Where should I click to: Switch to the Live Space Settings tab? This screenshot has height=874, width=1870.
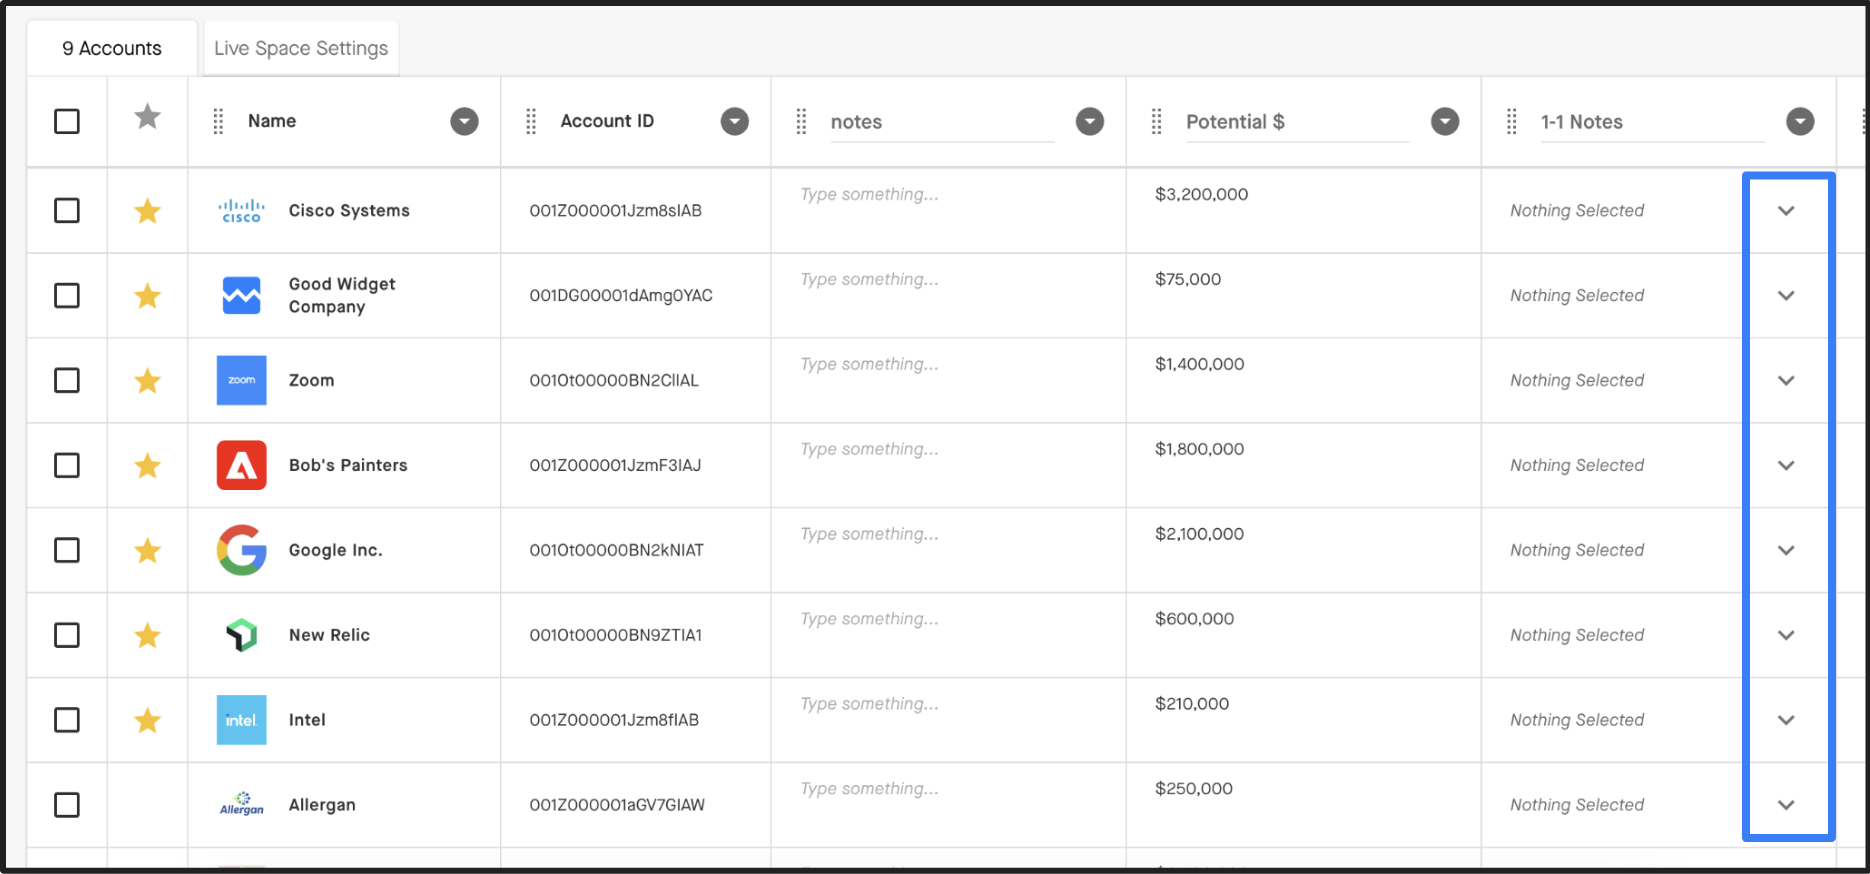click(x=301, y=48)
